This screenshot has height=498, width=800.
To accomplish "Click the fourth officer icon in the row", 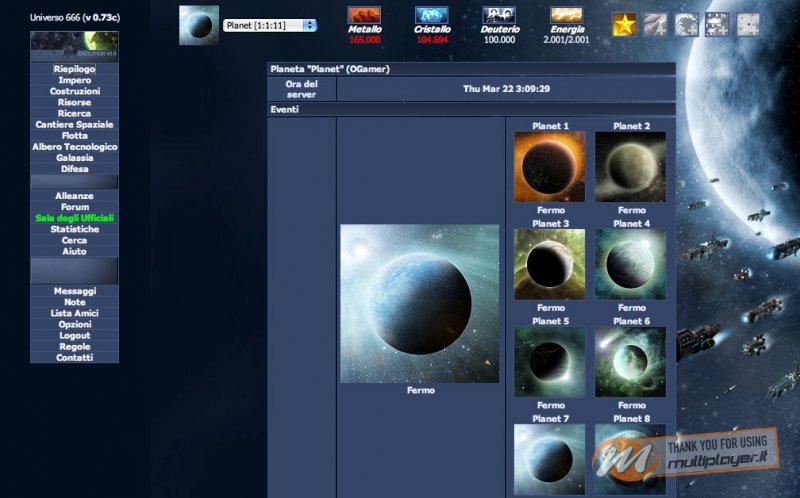I will pos(717,24).
